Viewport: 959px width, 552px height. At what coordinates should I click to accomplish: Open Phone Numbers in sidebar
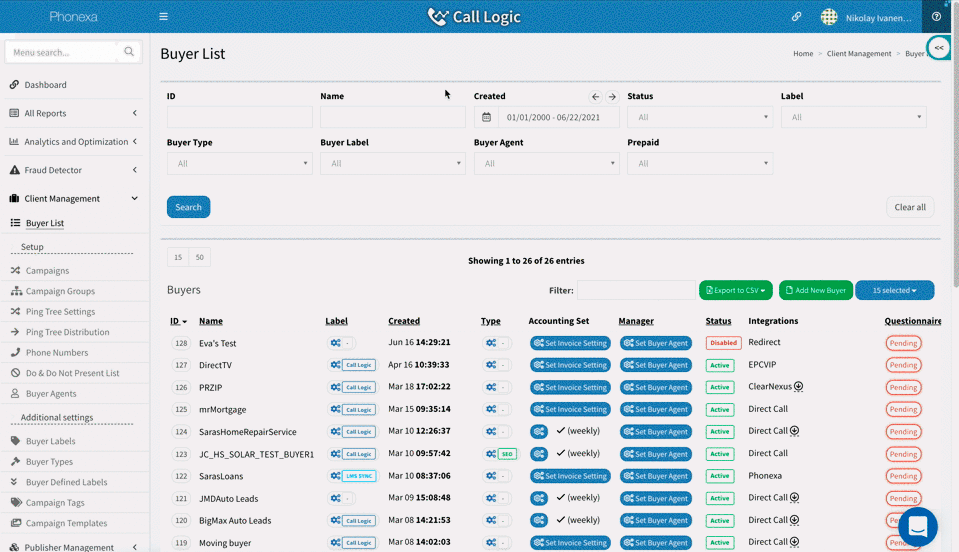[57, 352]
